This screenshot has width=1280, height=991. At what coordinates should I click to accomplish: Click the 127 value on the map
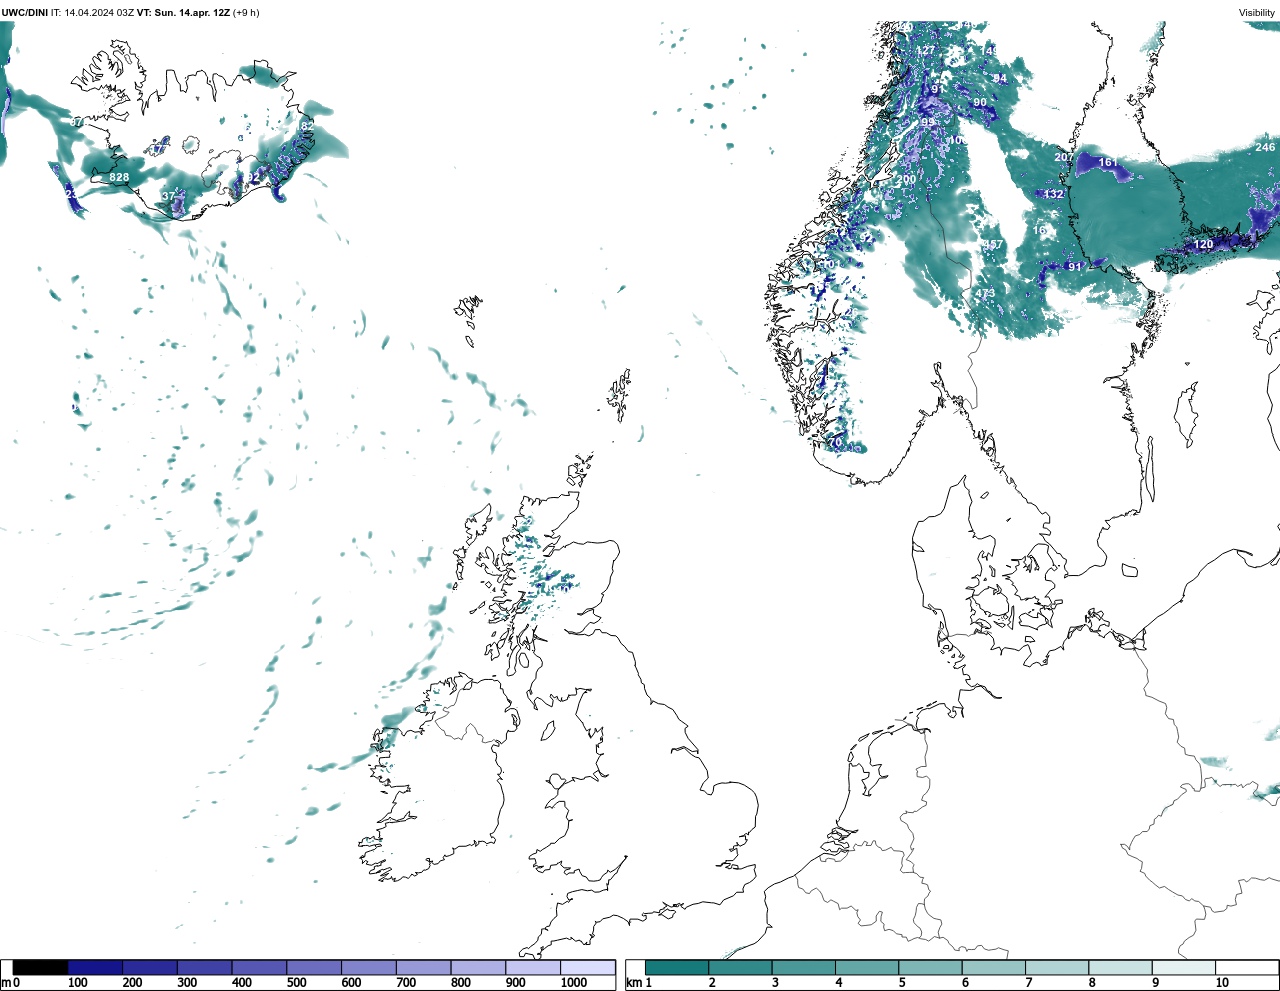pyautogui.click(x=926, y=51)
